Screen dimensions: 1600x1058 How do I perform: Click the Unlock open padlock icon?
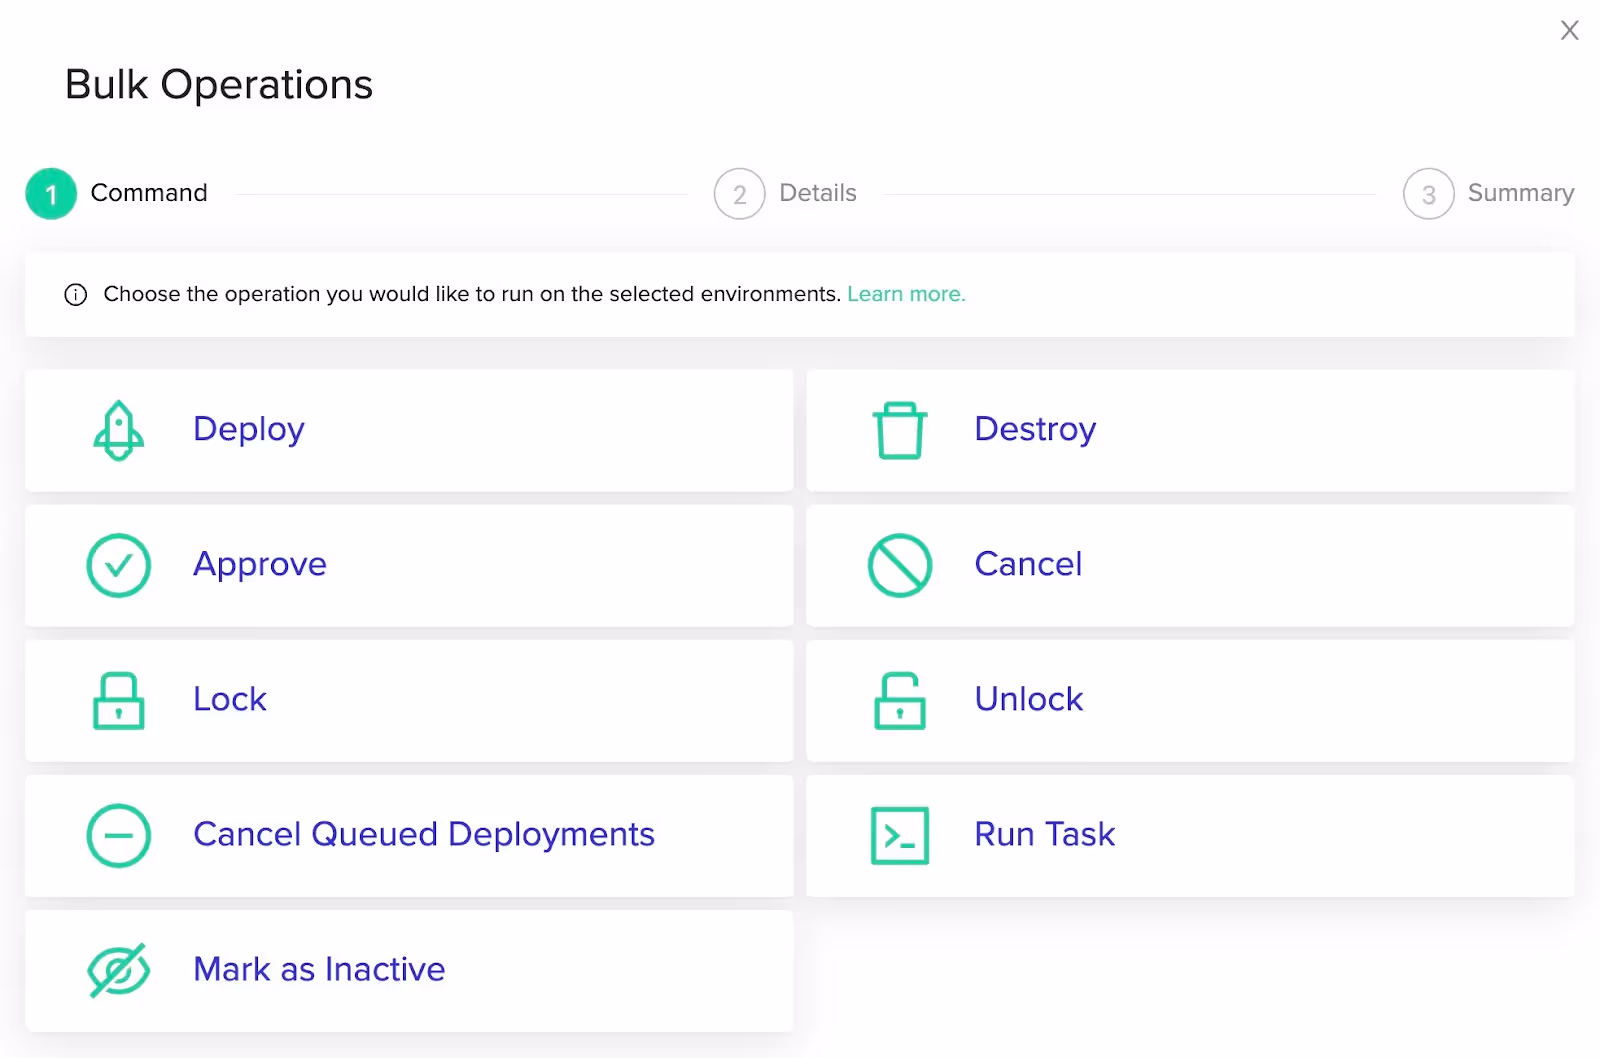pyautogui.click(x=900, y=700)
